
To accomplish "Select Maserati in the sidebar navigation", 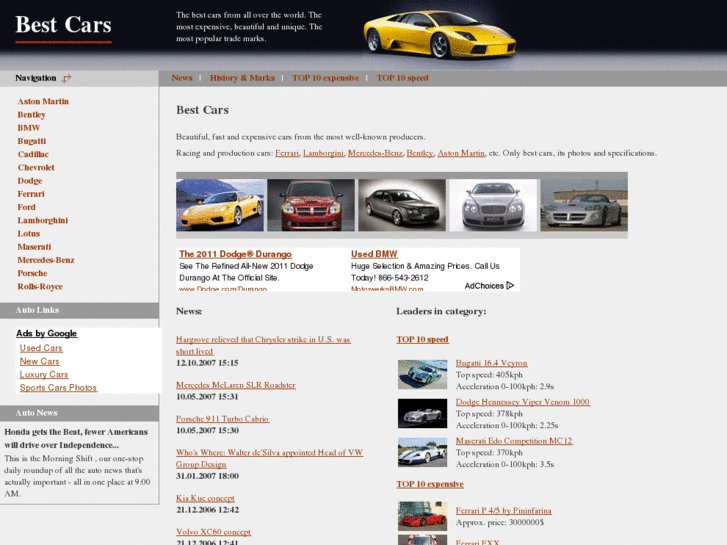I will (34, 247).
